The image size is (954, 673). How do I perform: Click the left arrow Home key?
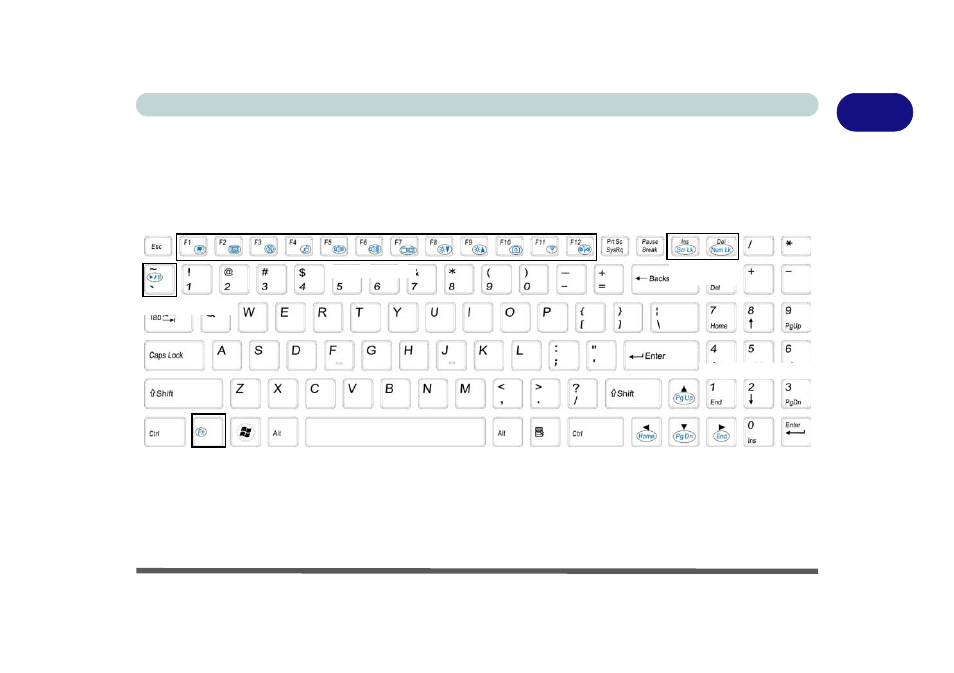(x=646, y=432)
